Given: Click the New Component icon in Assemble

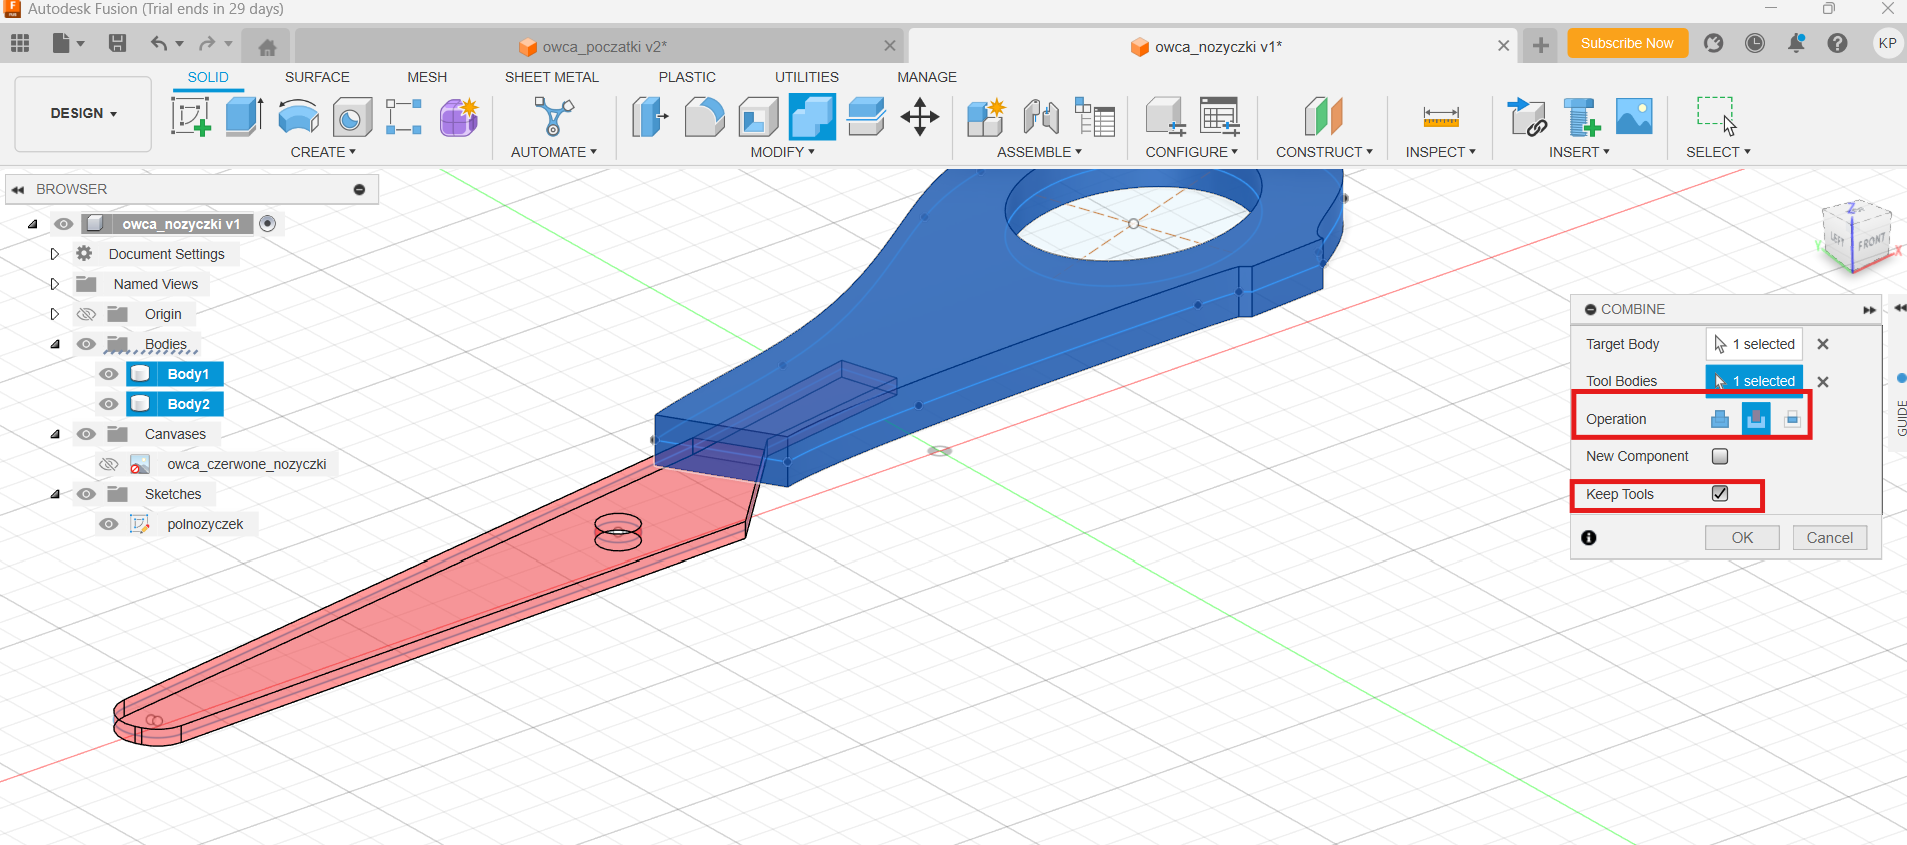Looking at the screenshot, I should tap(986, 117).
